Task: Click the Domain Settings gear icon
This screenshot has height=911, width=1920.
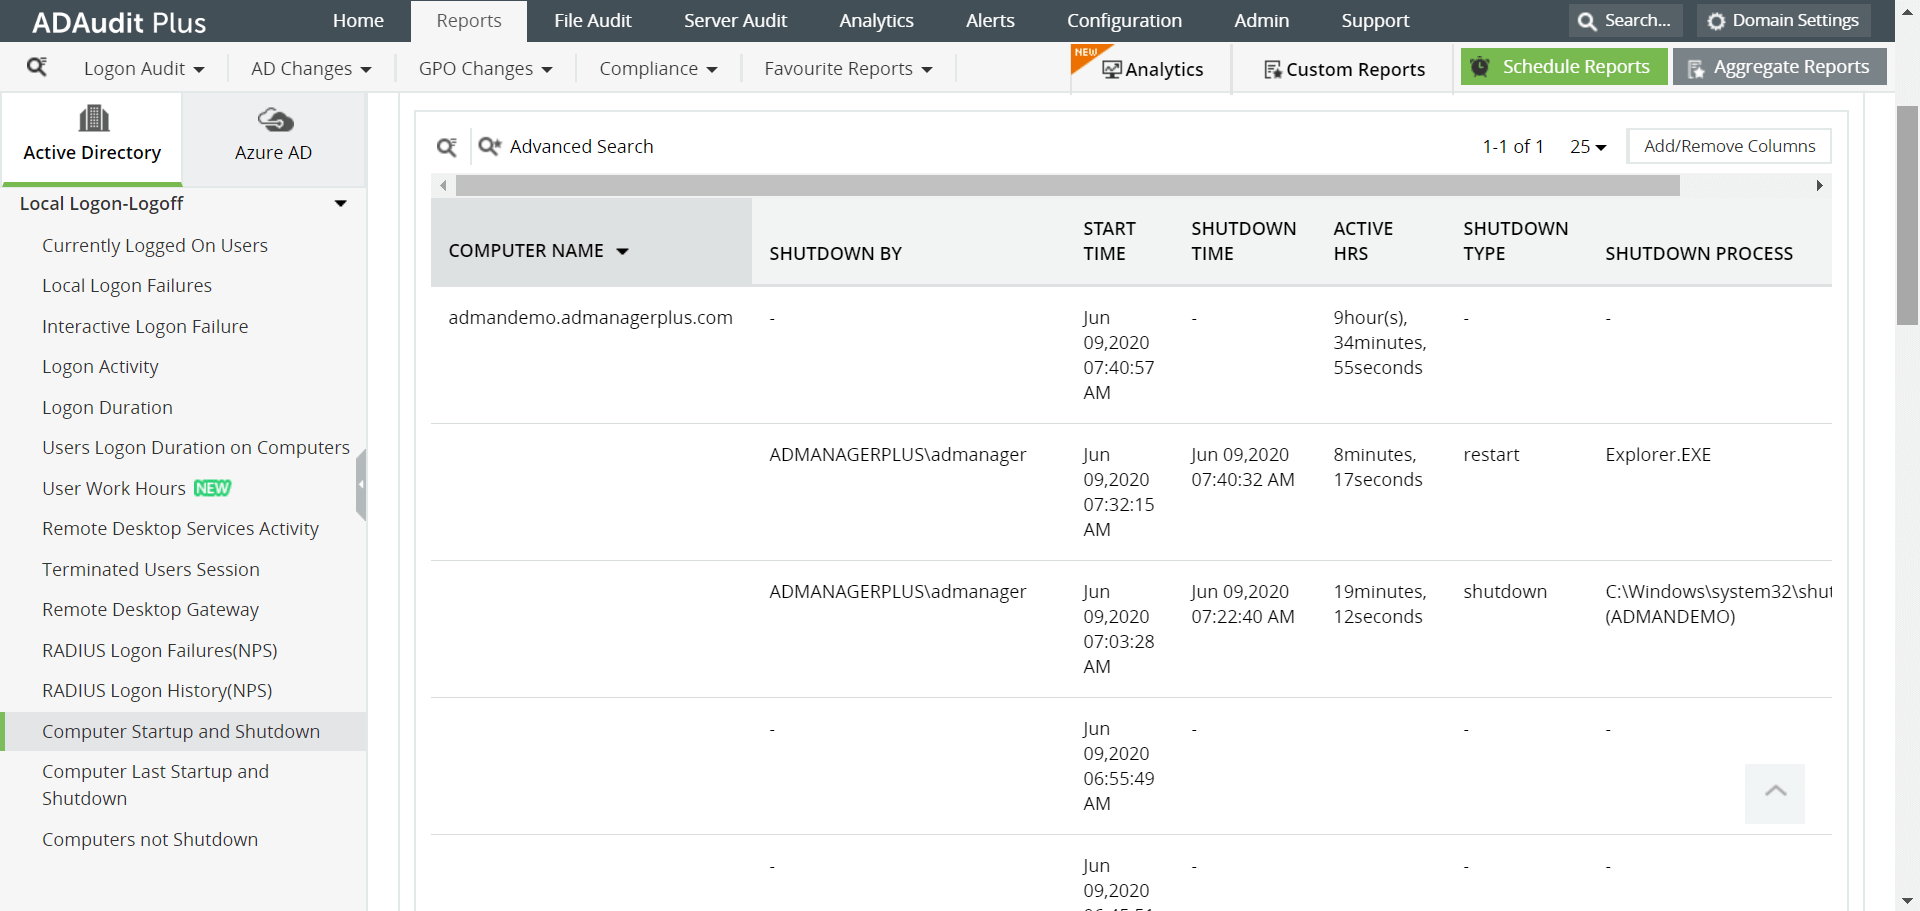Action: point(1717,21)
